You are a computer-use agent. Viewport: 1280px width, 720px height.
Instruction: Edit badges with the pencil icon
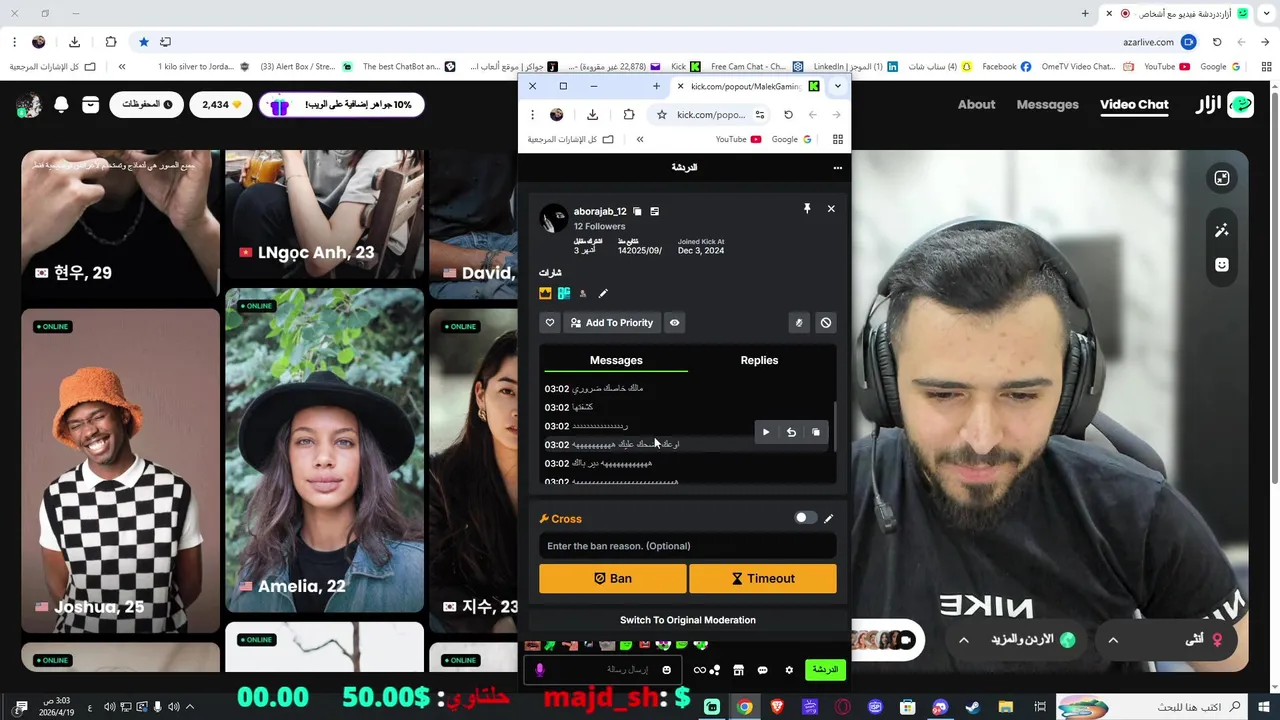tap(603, 294)
